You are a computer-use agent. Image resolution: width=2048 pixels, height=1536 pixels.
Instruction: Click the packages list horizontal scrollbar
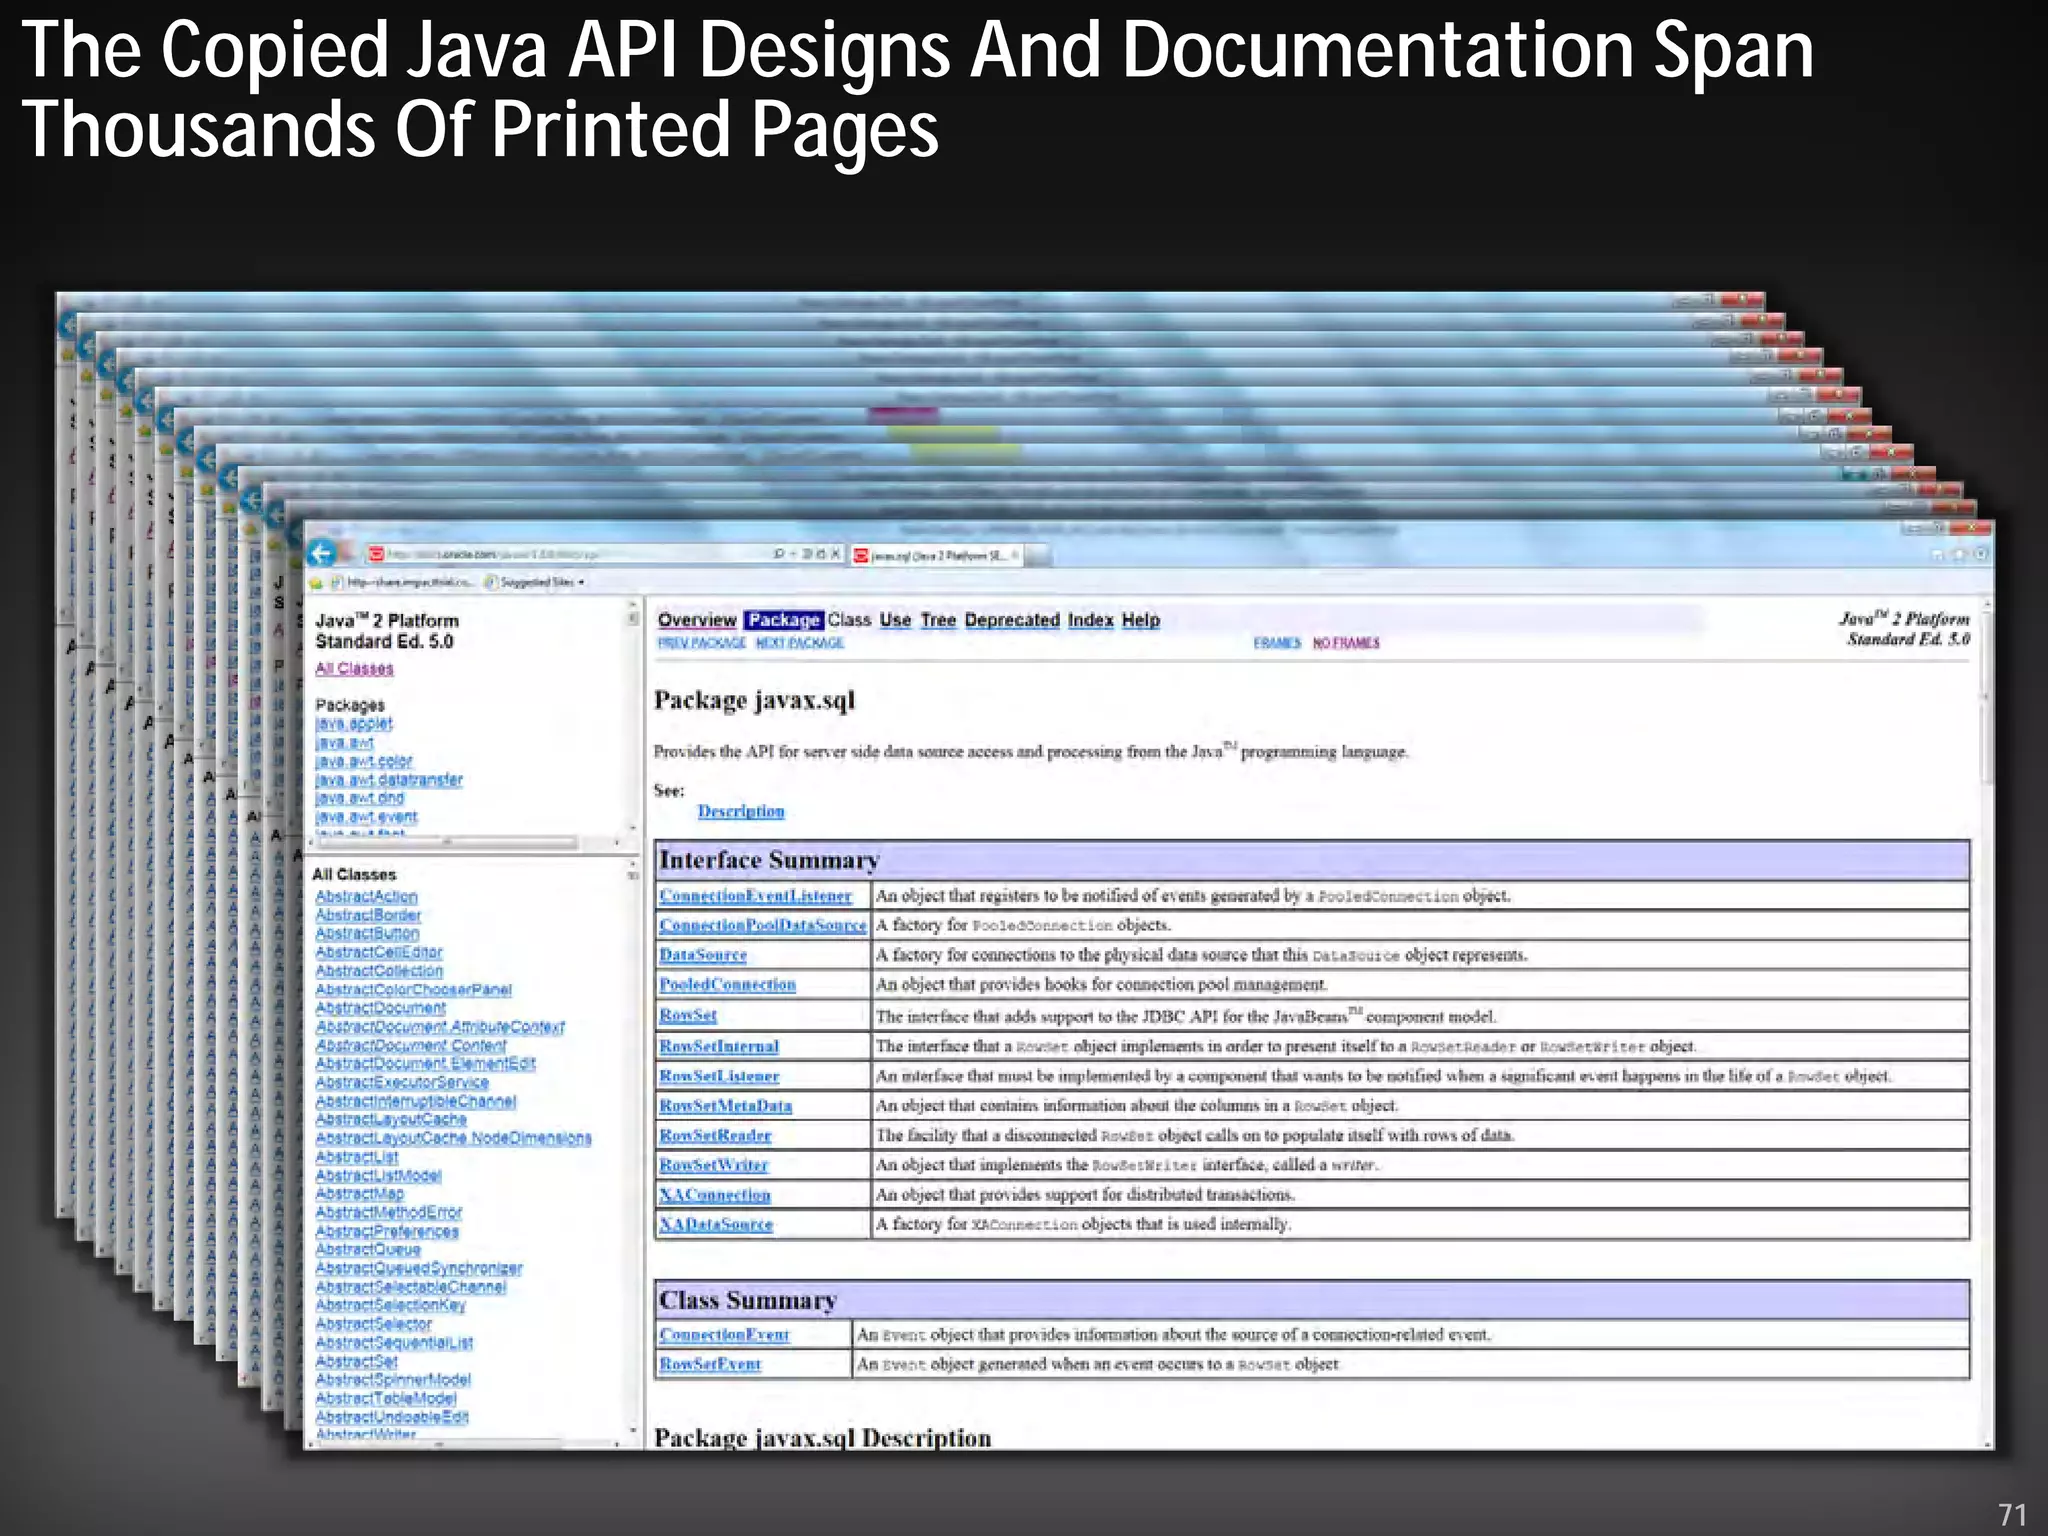(x=447, y=842)
